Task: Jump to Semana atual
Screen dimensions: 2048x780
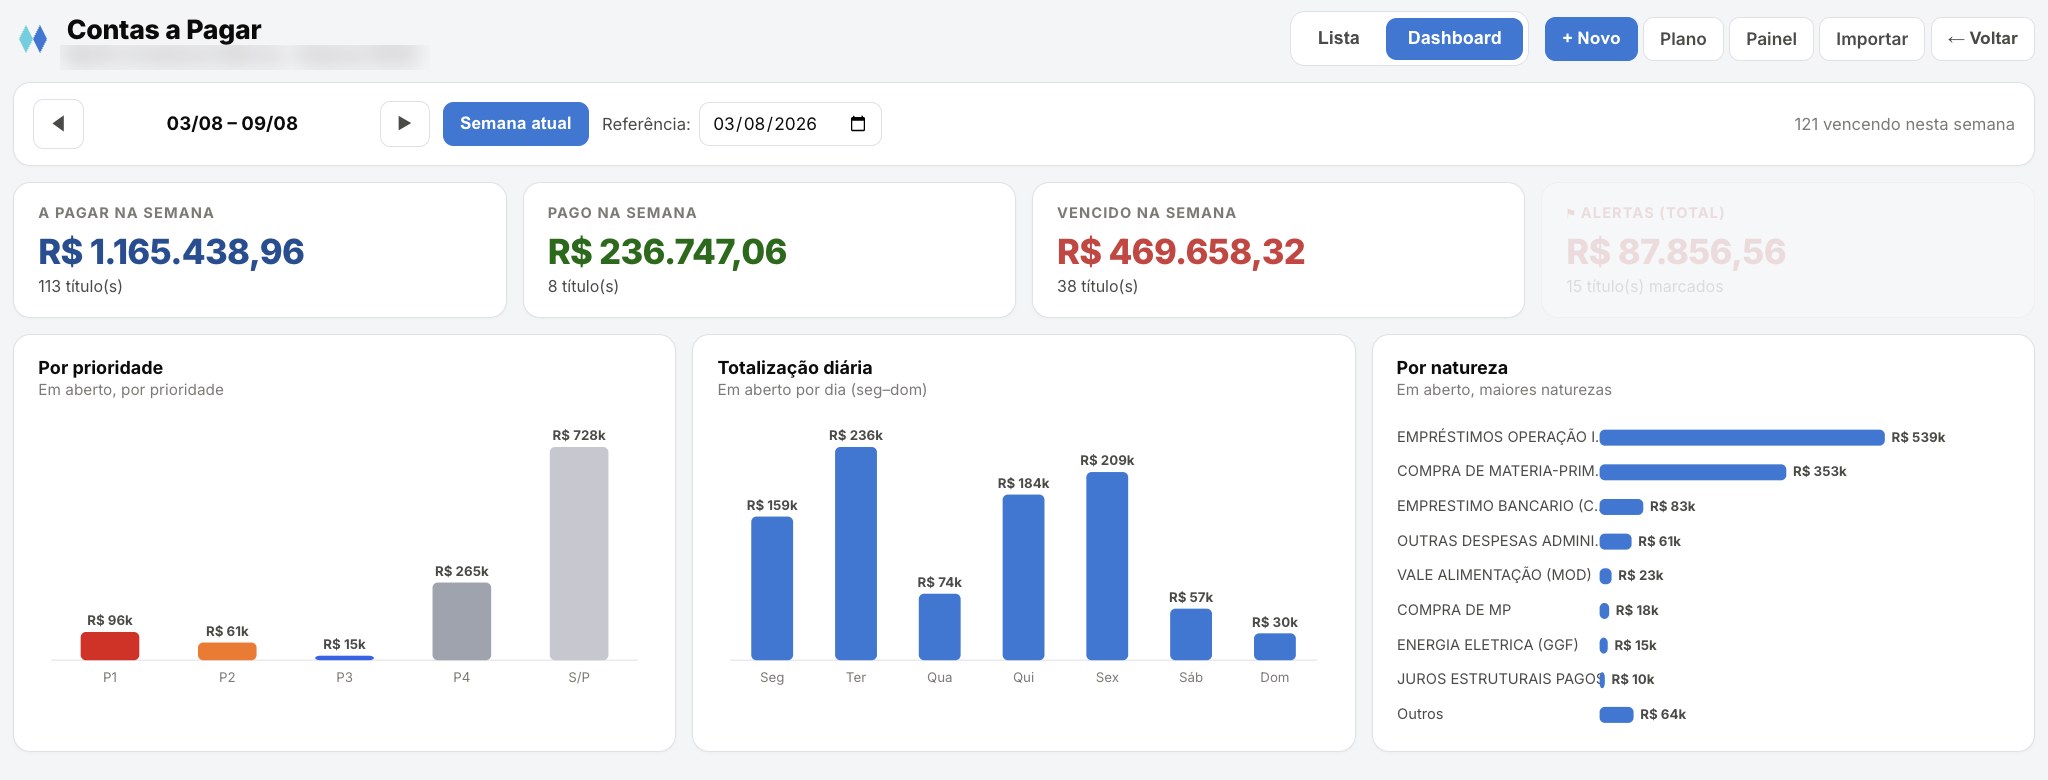Action: click(x=515, y=124)
